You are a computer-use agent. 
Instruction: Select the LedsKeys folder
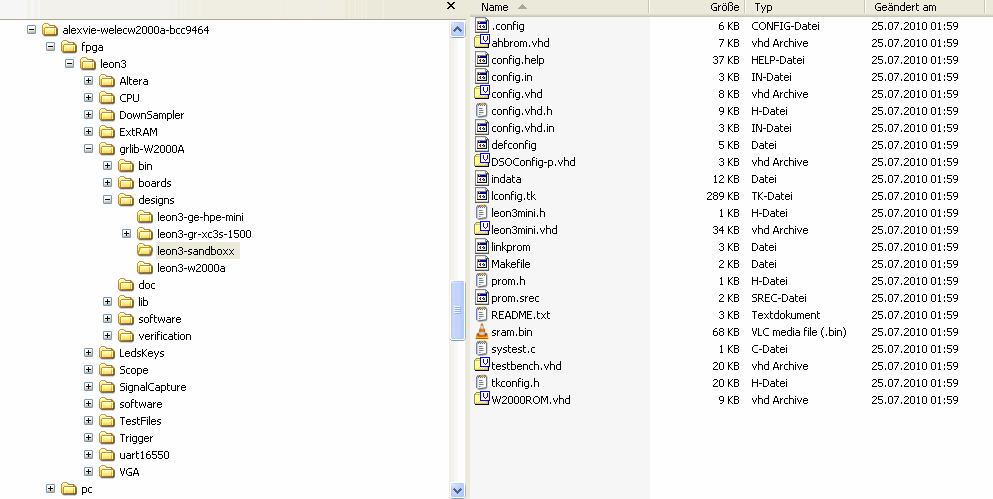(141, 353)
